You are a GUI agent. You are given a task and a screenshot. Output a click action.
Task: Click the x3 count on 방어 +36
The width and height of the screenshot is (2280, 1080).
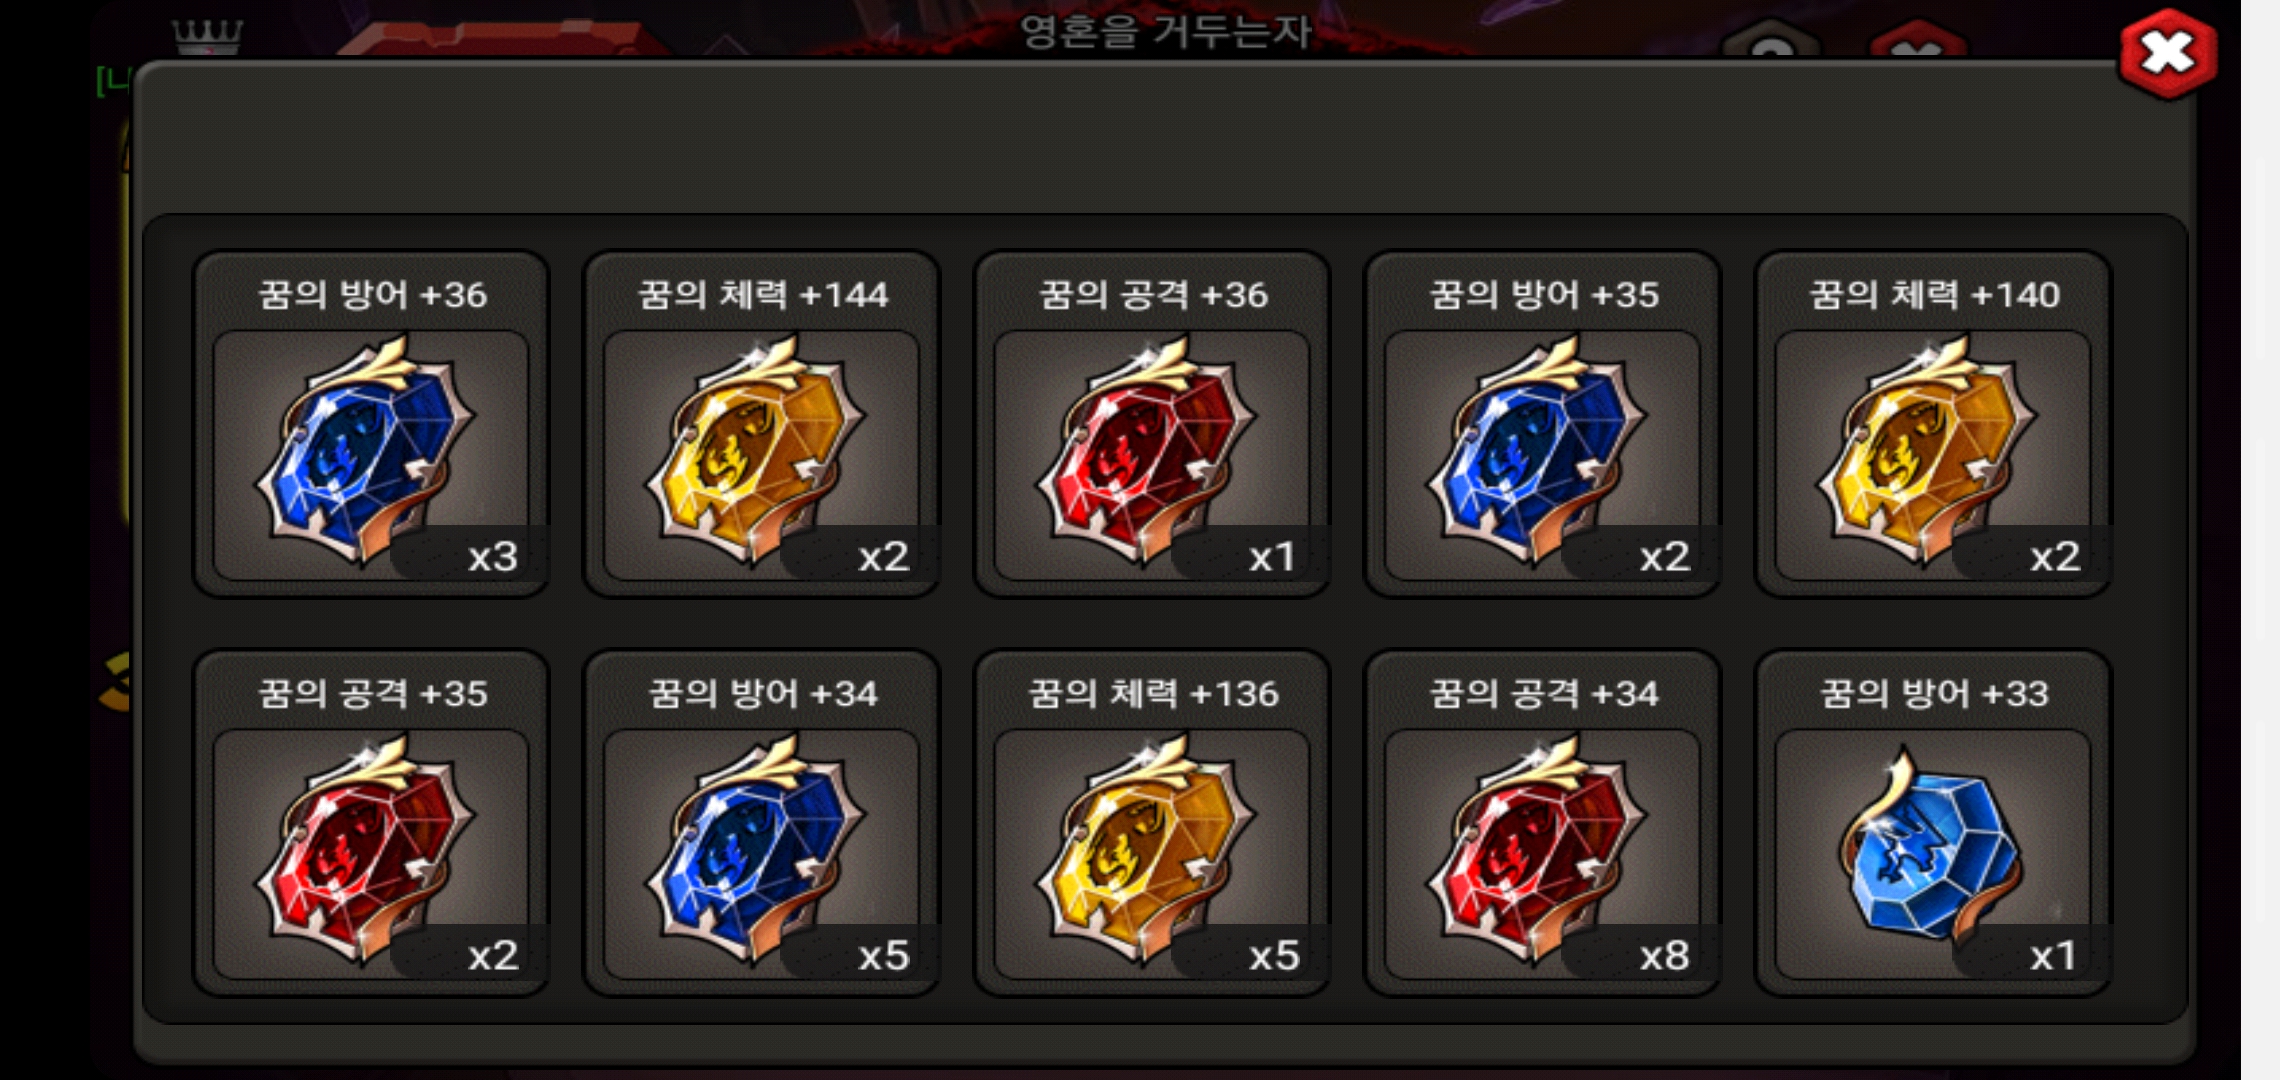tap(493, 557)
